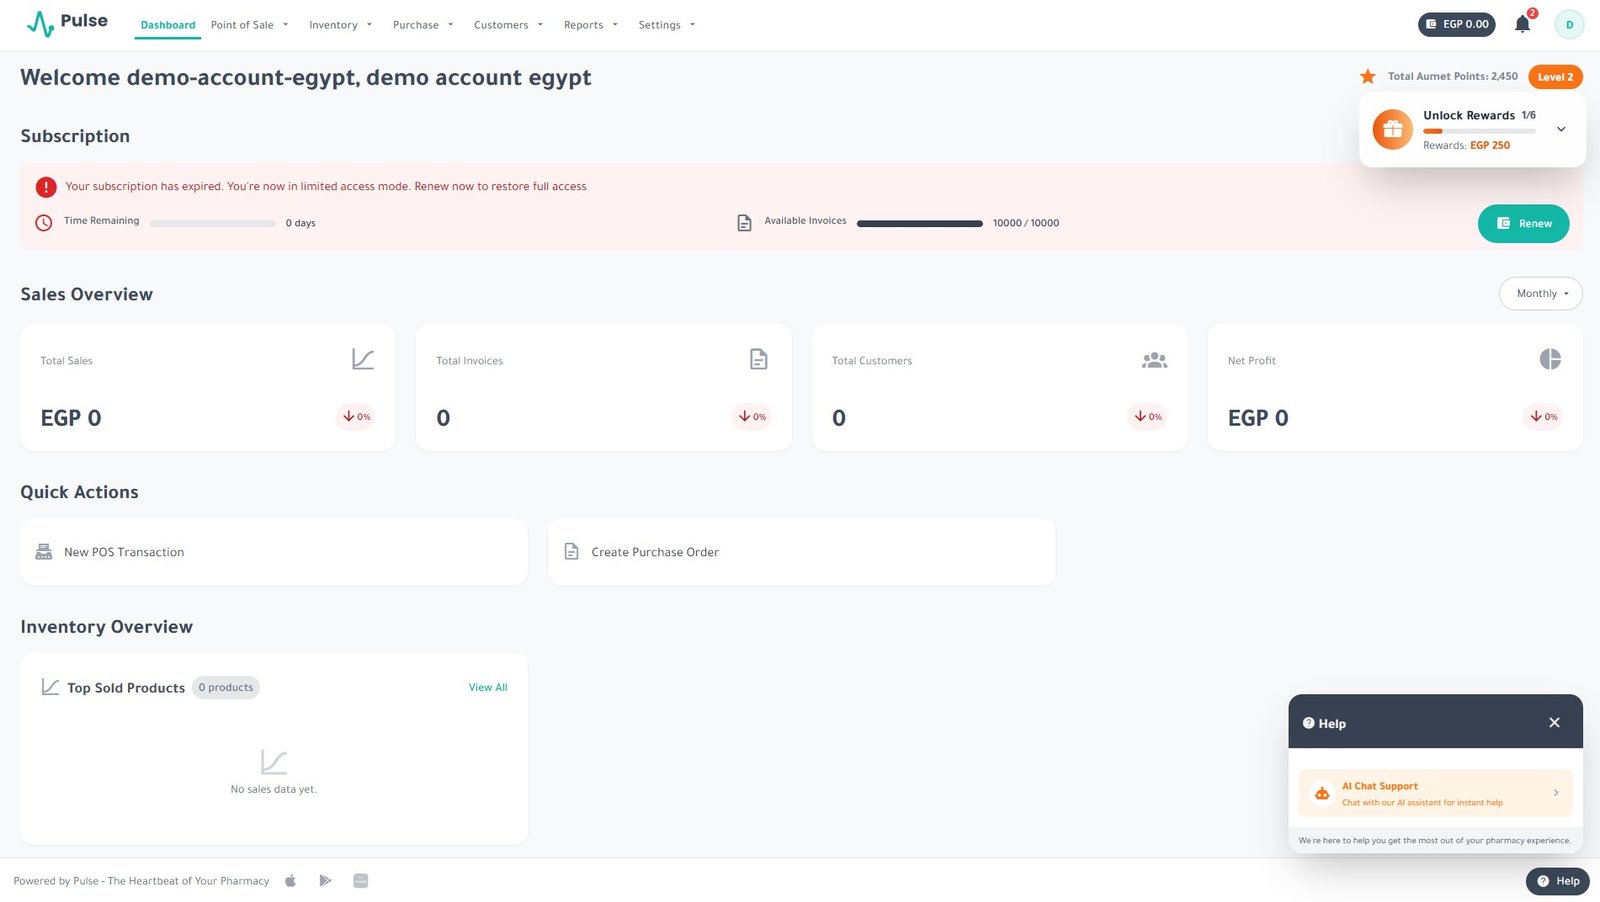Open the Google Play store icon
Viewport: 1600px width, 902px height.
[325, 881]
